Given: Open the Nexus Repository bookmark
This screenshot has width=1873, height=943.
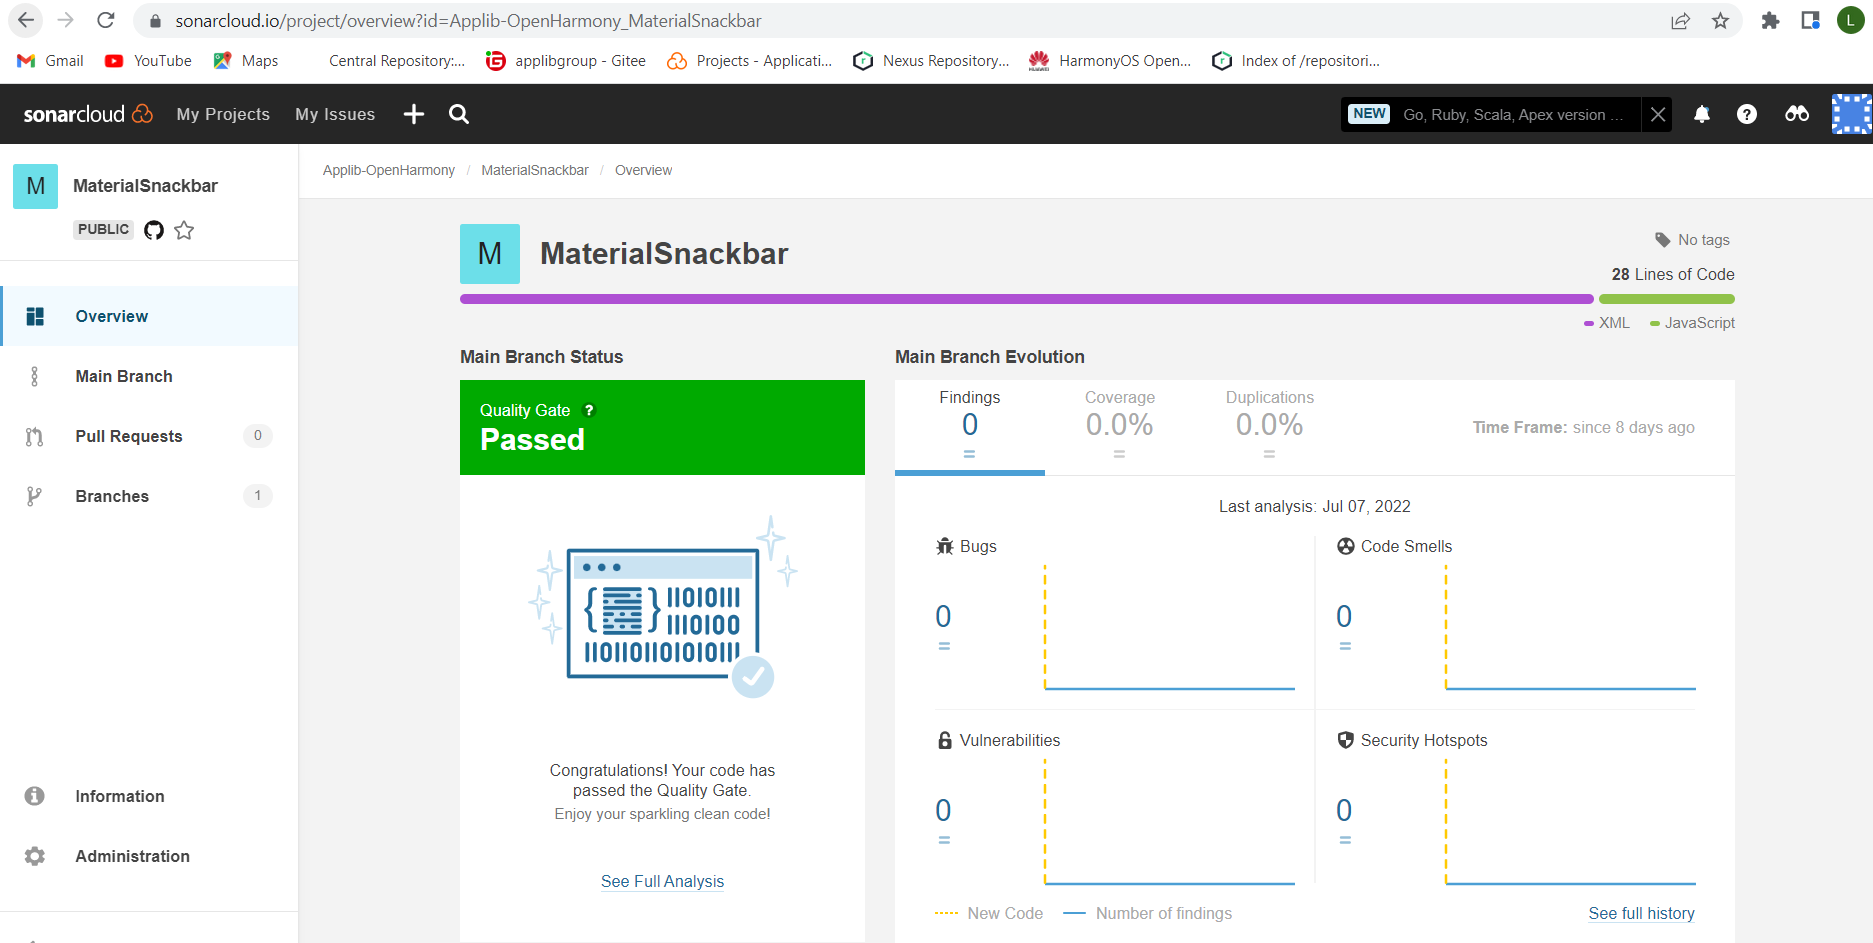Looking at the screenshot, I should (931, 61).
